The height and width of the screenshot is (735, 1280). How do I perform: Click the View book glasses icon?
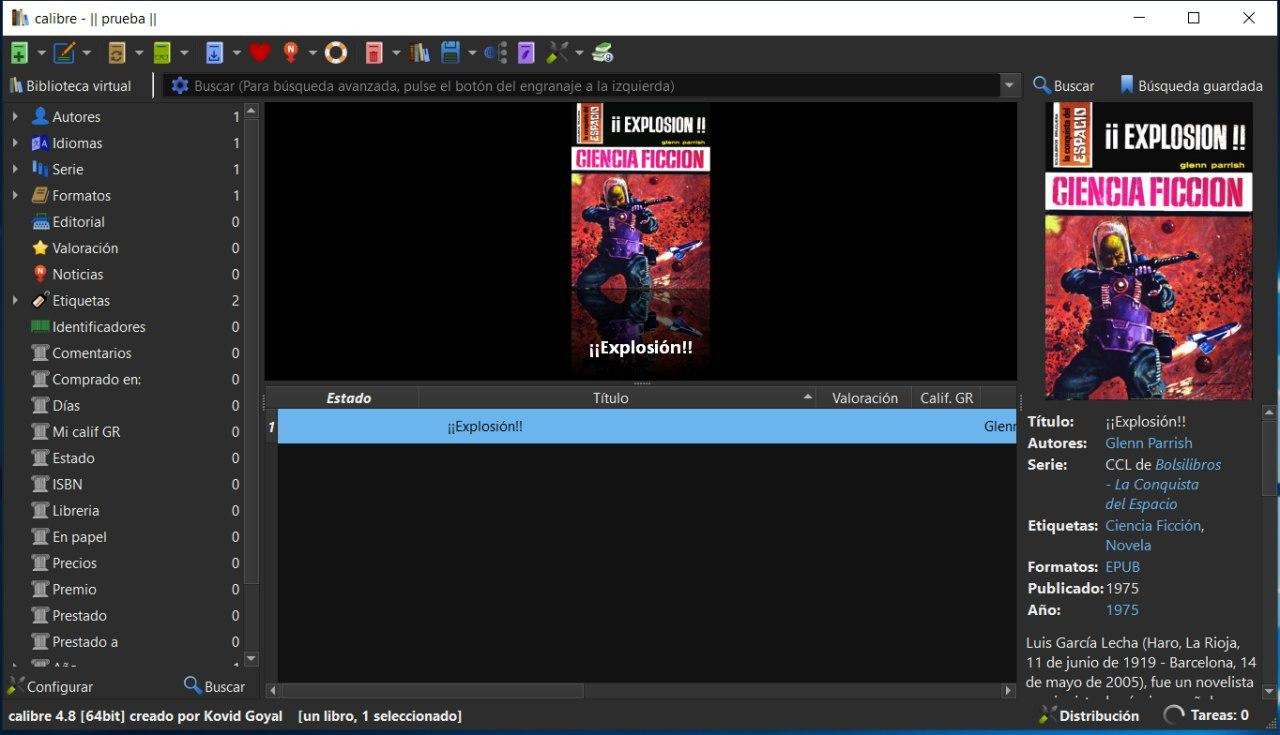point(163,53)
